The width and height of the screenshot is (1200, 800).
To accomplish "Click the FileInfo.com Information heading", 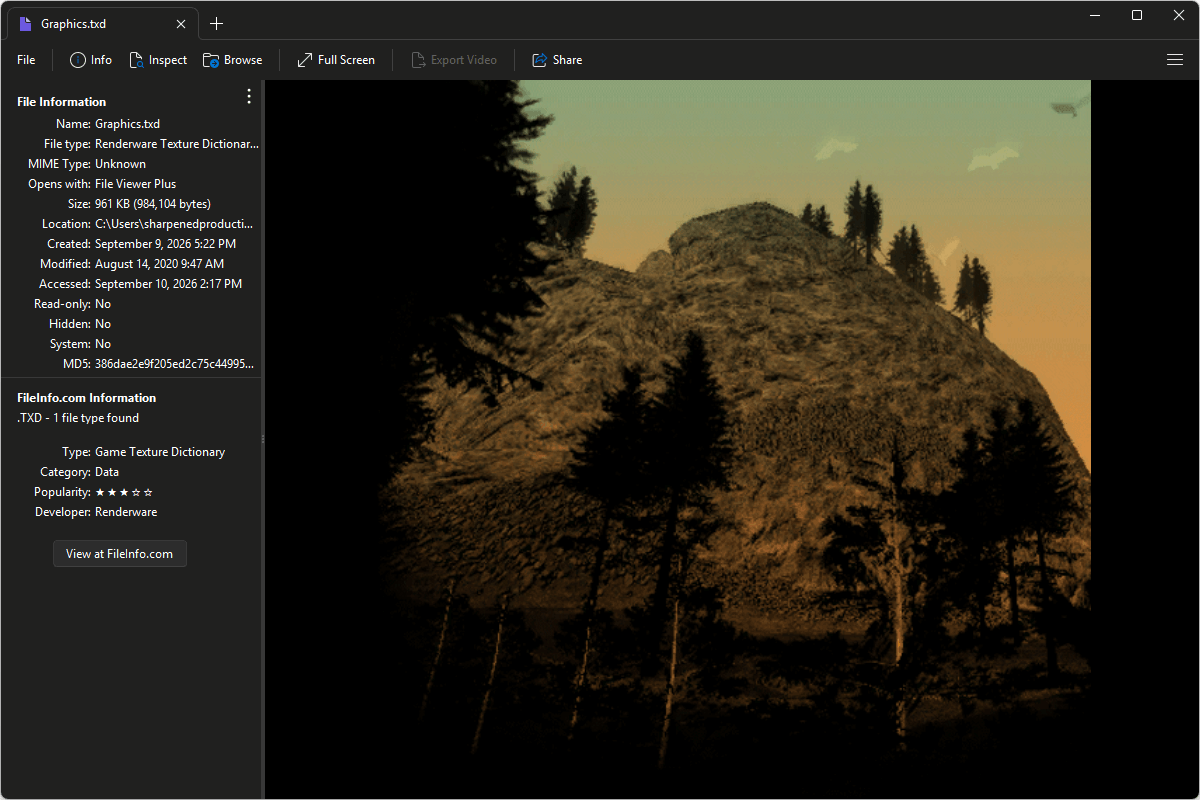I will tap(87, 398).
